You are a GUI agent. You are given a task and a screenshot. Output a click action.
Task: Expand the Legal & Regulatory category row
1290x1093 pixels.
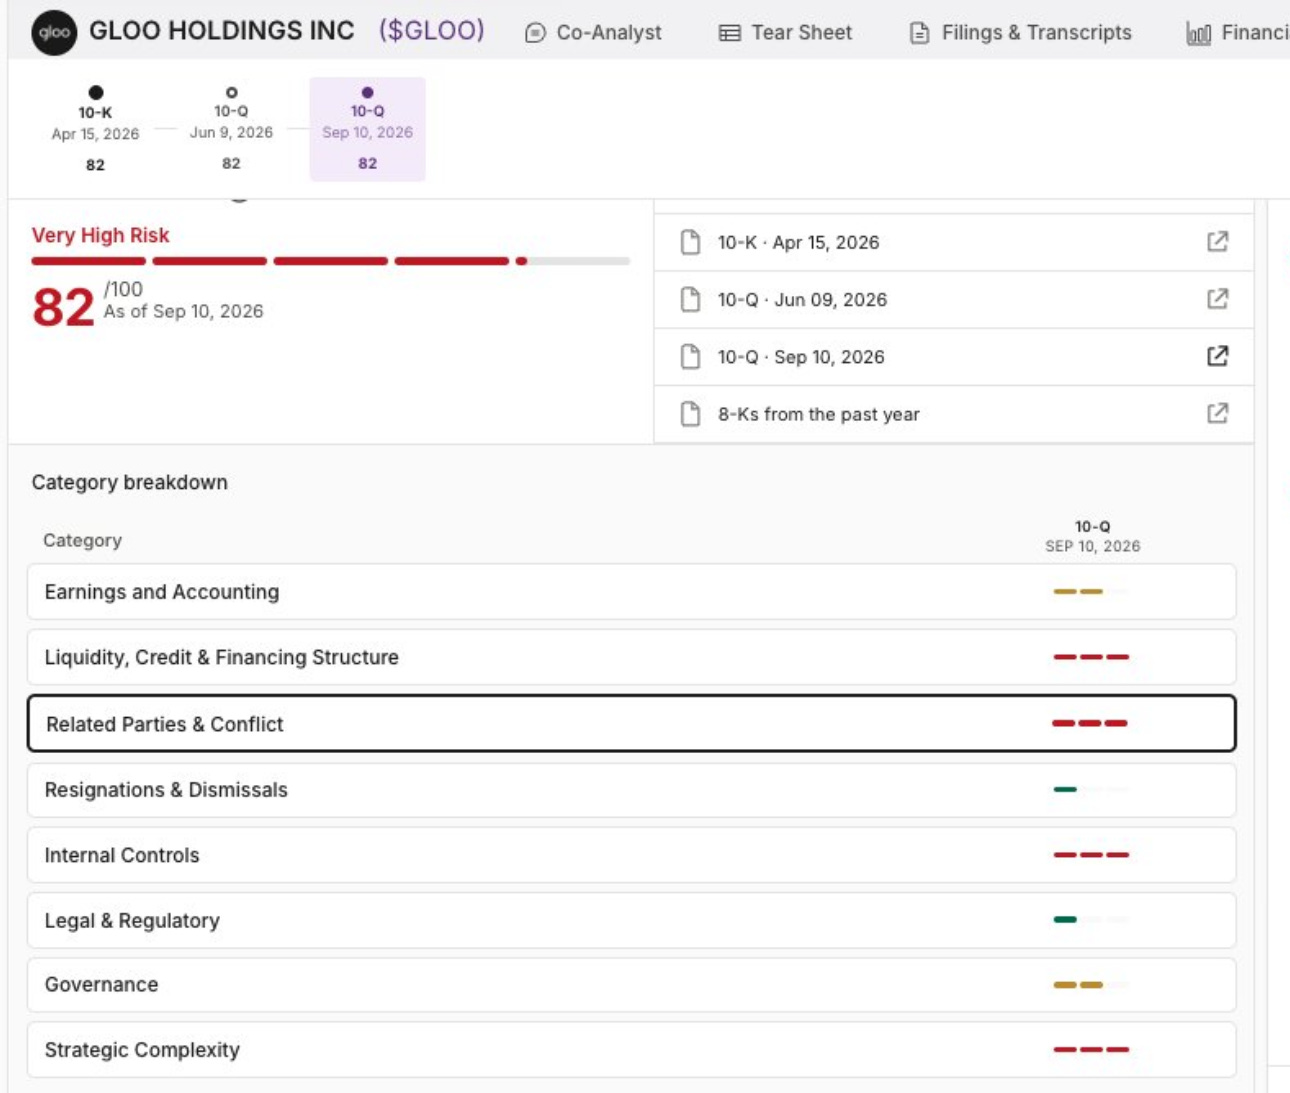click(x=631, y=920)
